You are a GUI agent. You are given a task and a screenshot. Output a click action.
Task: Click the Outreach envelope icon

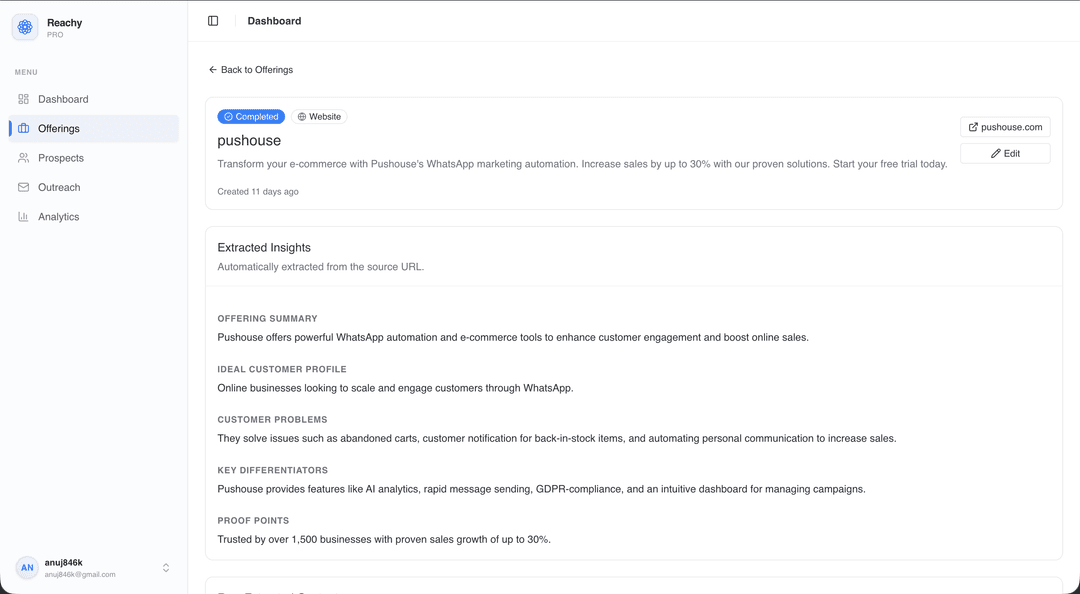[23, 187]
